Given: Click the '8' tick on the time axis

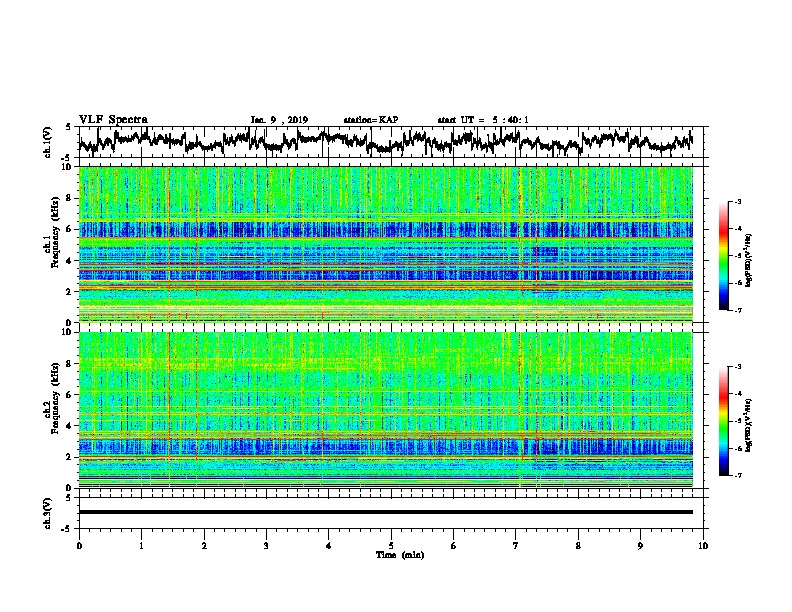Looking at the screenshot, I should (x=578, y=546).
